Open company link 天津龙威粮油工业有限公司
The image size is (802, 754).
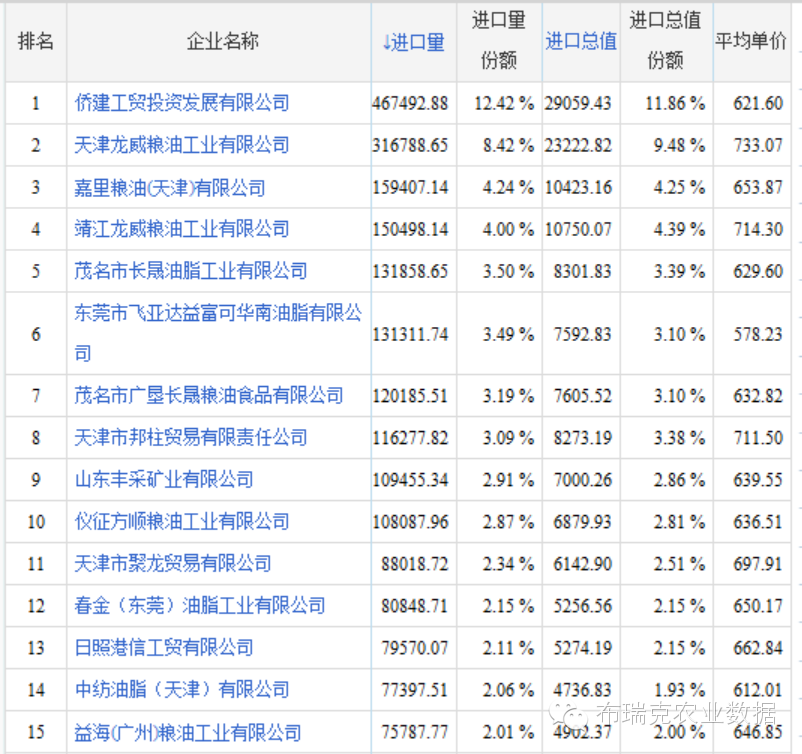[x=182, y=145]
